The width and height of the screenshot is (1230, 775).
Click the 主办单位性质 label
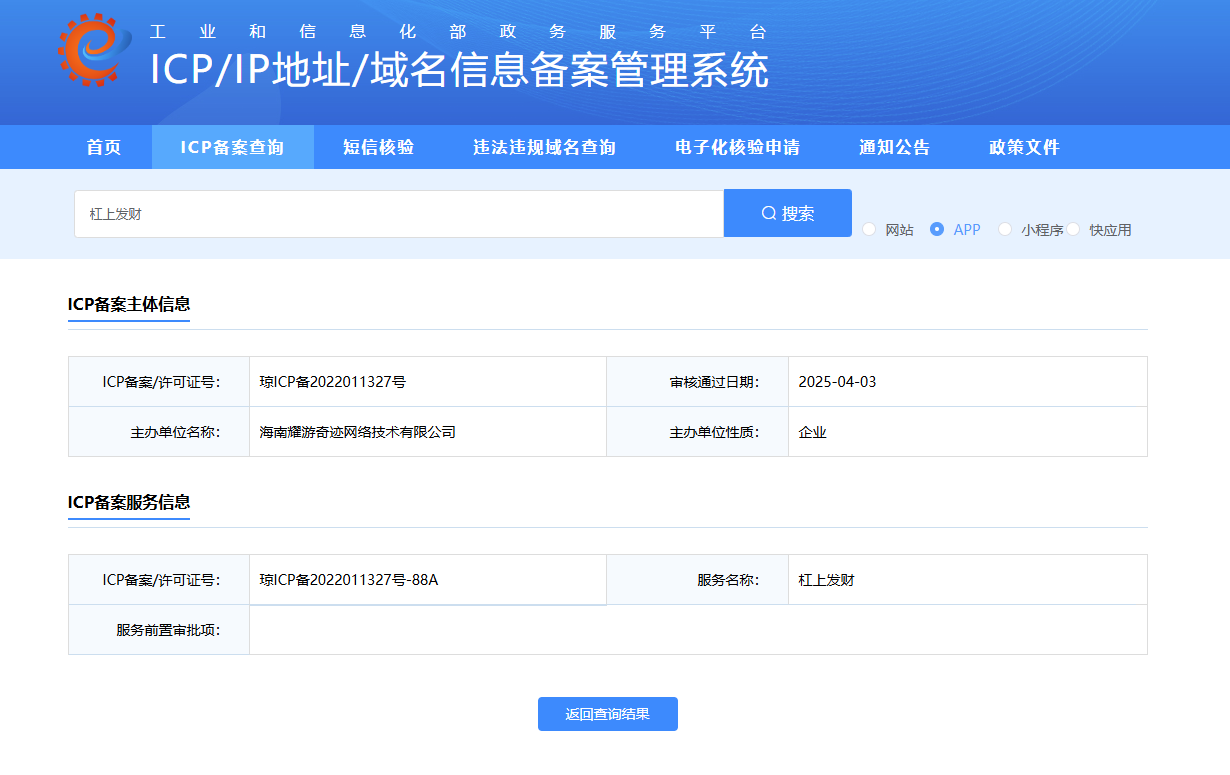pyautogui.click(x=714, y=432)
